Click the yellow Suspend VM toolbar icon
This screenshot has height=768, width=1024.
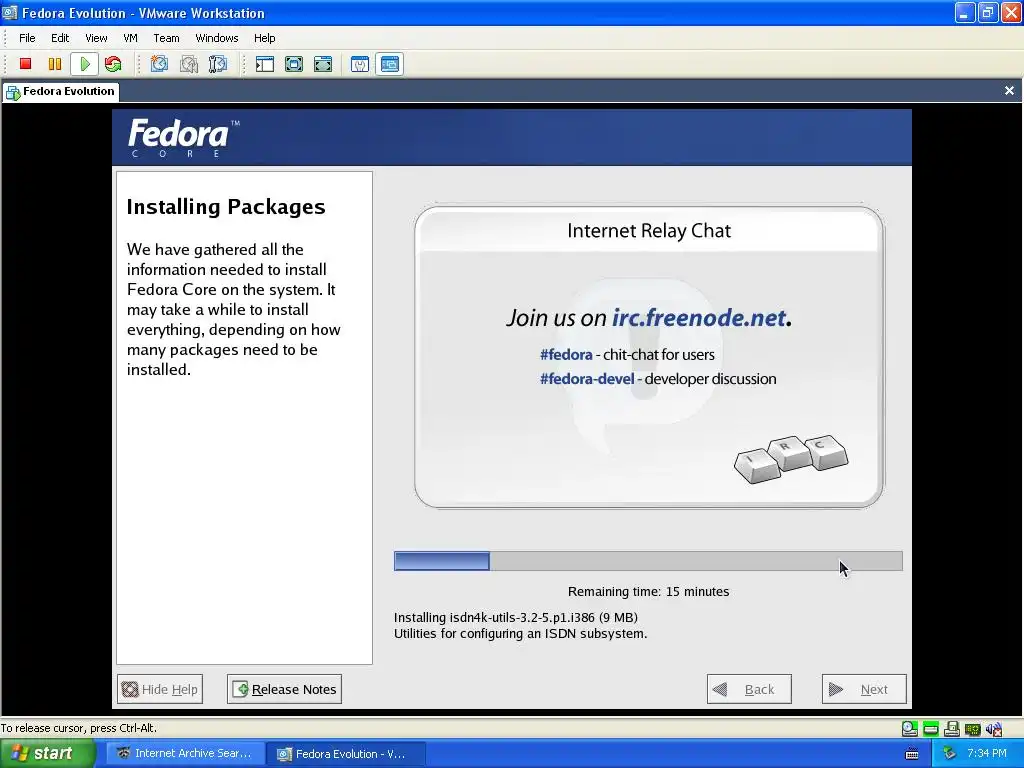point(55,64)
